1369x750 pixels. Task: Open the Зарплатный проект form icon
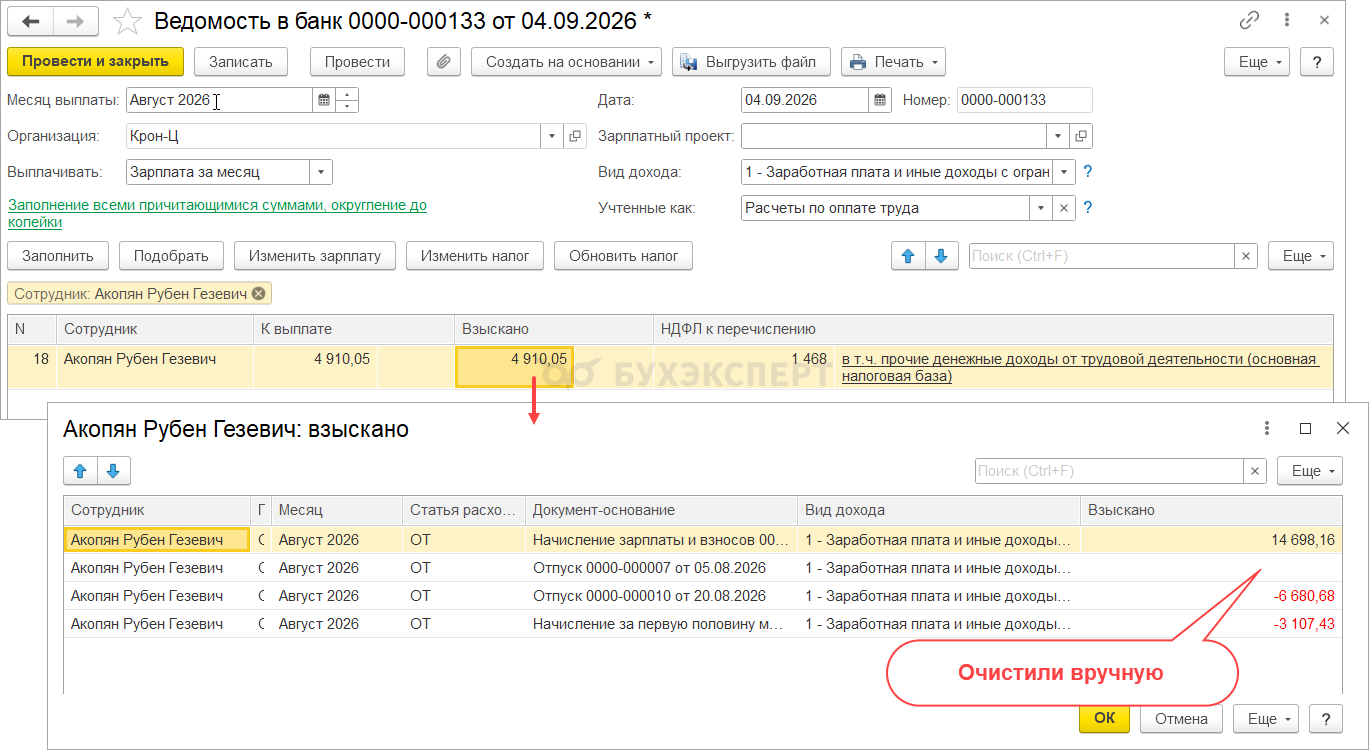tap(1082, 136)
